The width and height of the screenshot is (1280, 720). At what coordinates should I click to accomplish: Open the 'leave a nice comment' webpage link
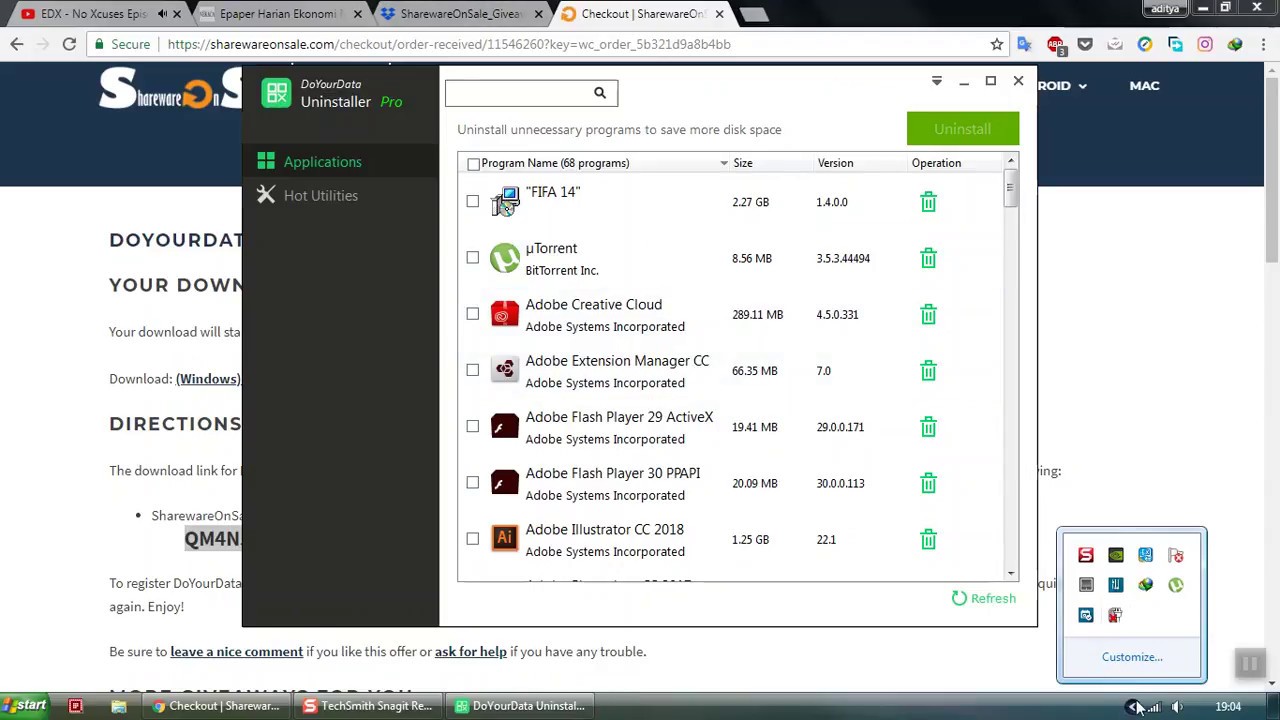(x=236, y=652)
